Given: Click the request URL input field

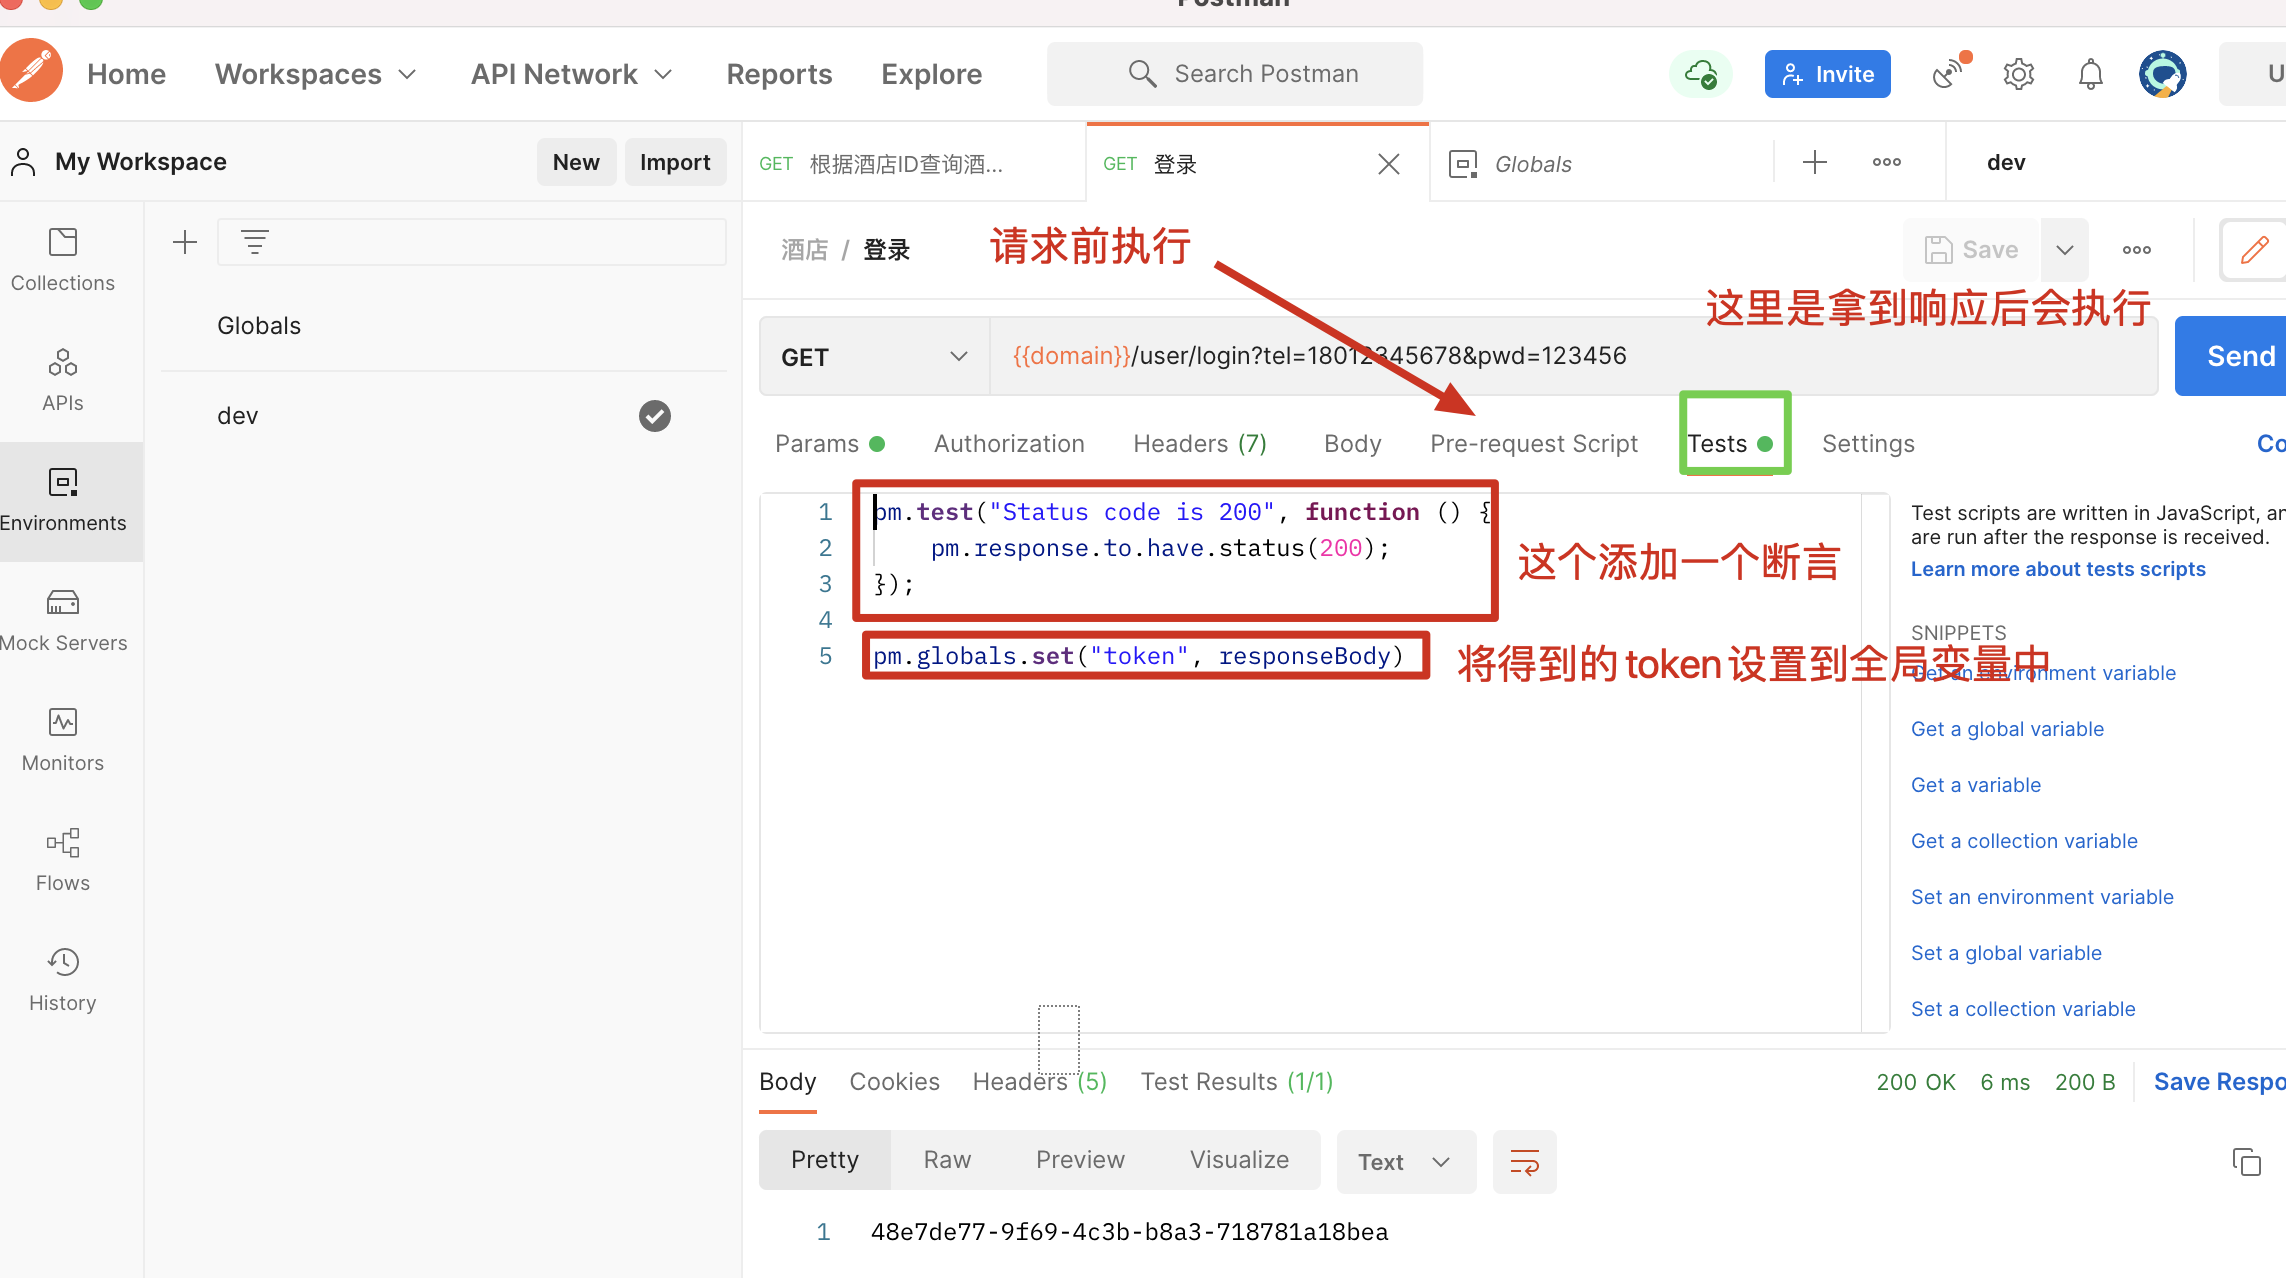Looking at the screenshot, I should tap(1573, 357).
